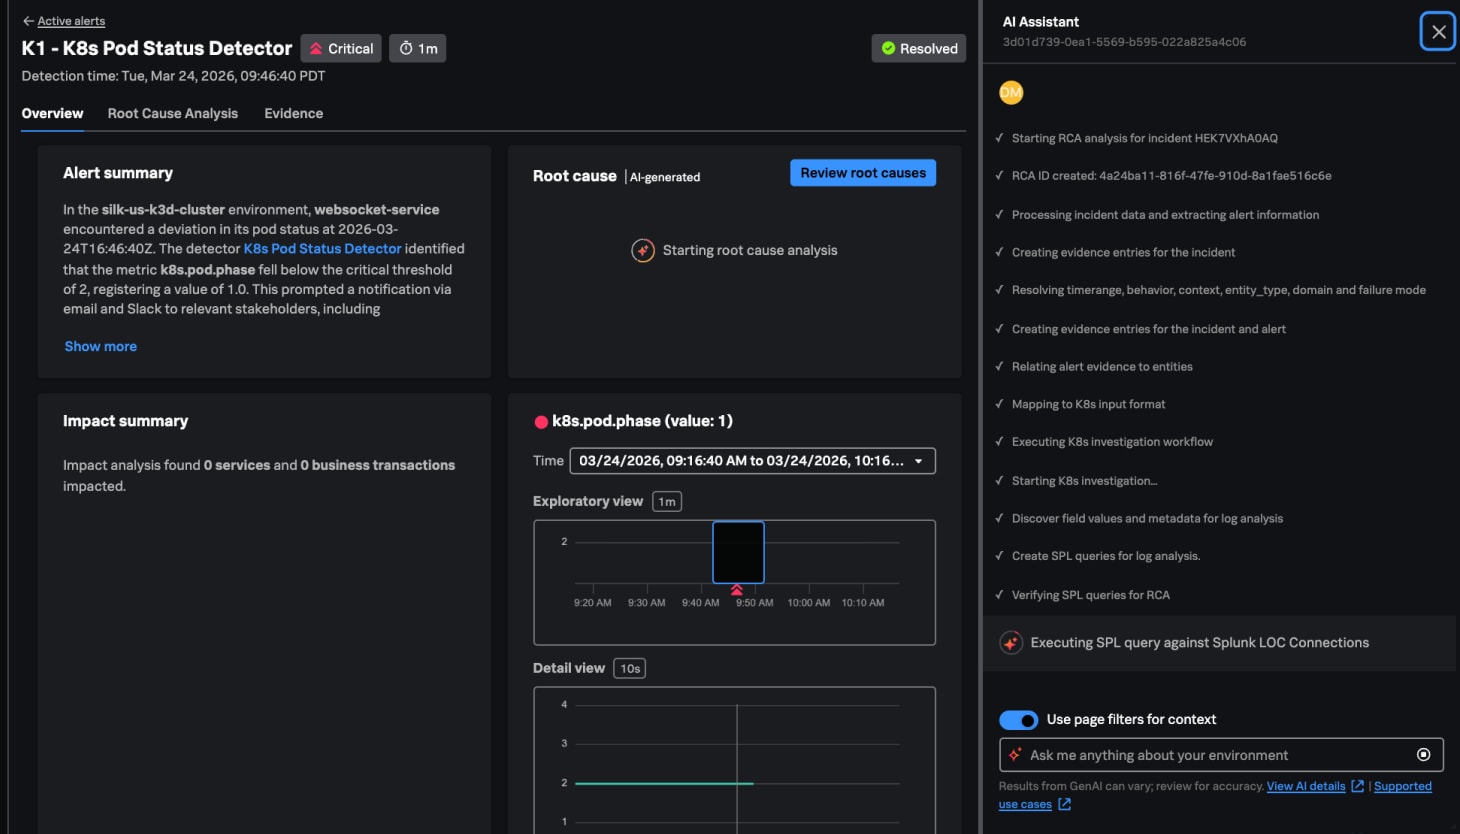The image size is (1460, 834).
Task: Click the DM user avatar in AI Assistant
Action: click(x=1011, y=93)
